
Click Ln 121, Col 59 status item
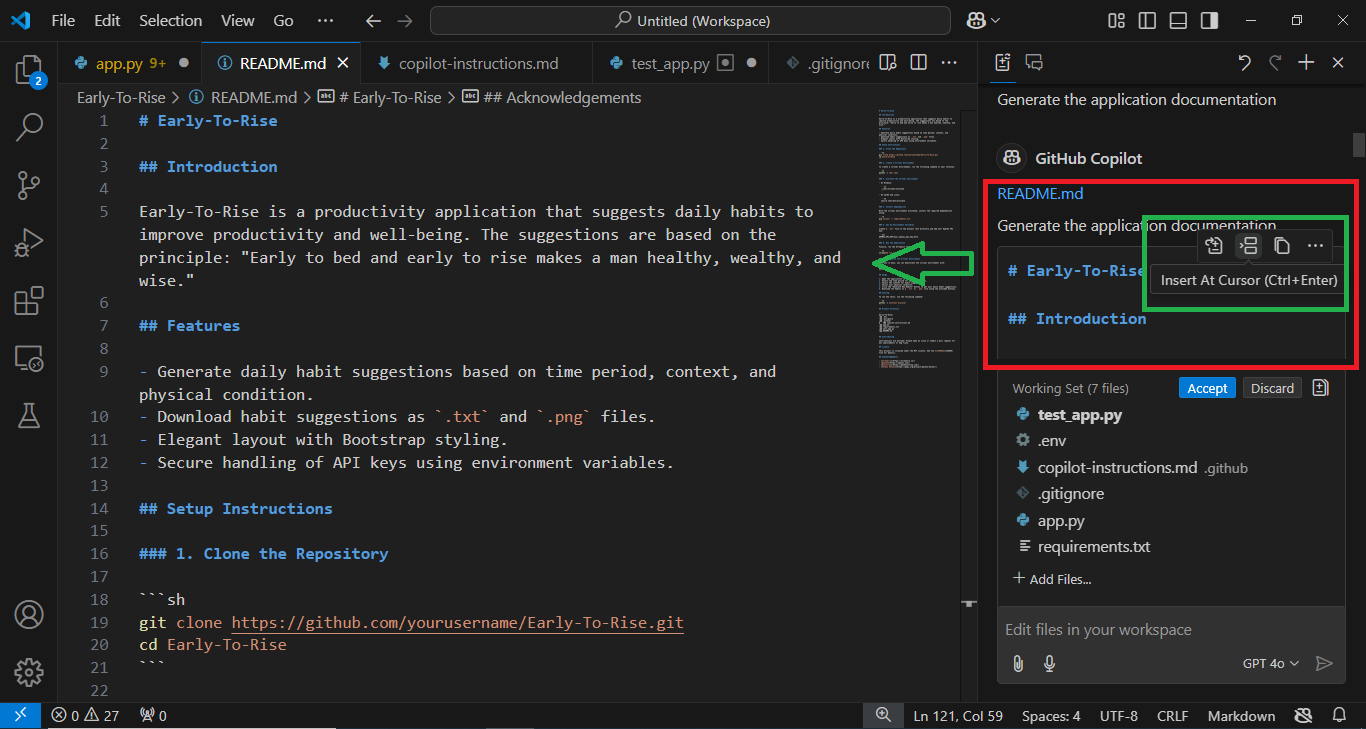pos(958,716)
